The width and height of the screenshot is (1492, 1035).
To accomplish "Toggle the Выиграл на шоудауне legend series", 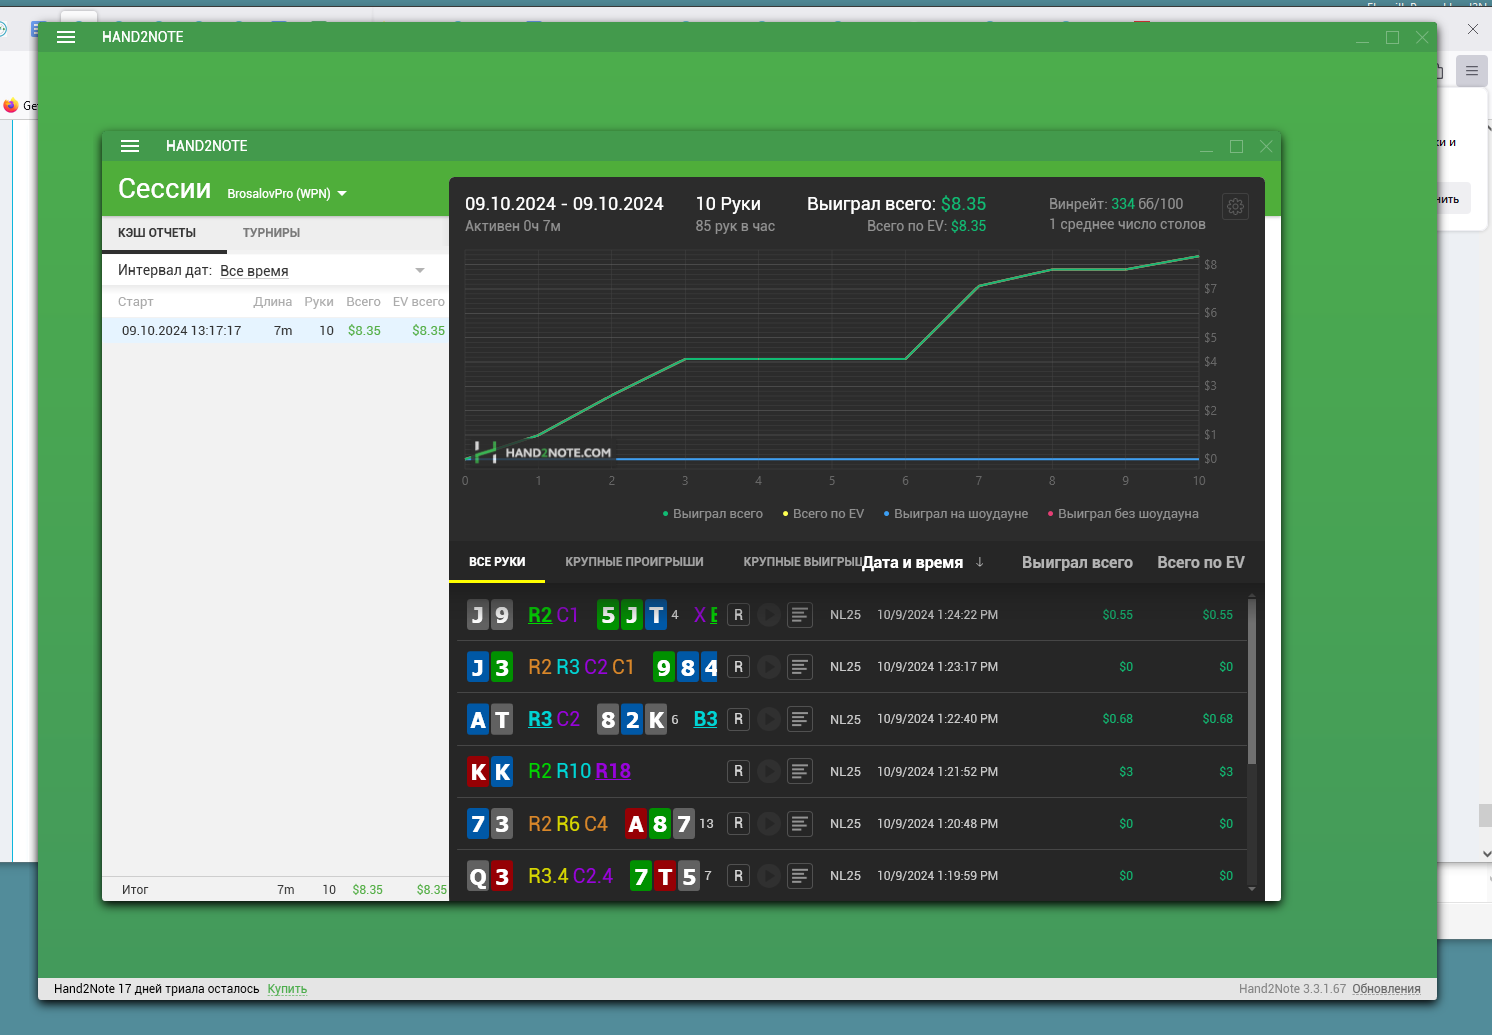I will [x=956, y=514].
